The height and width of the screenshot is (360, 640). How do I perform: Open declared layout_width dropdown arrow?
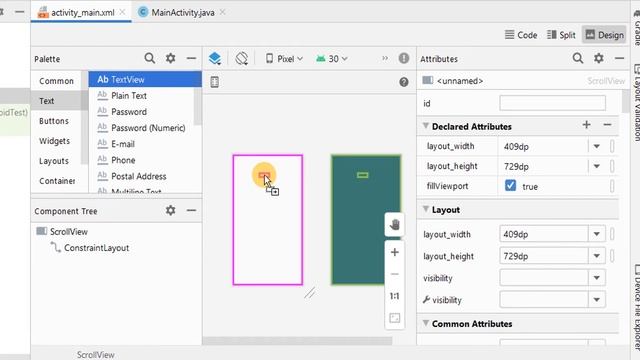(x=596, y=146)
